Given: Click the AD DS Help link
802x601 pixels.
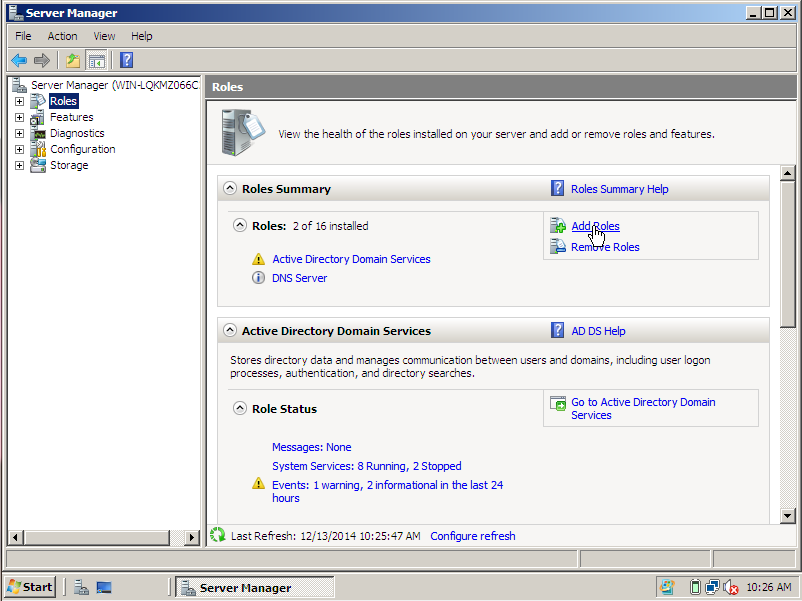Looking at the screenshot, I should [x=598, y=331].
